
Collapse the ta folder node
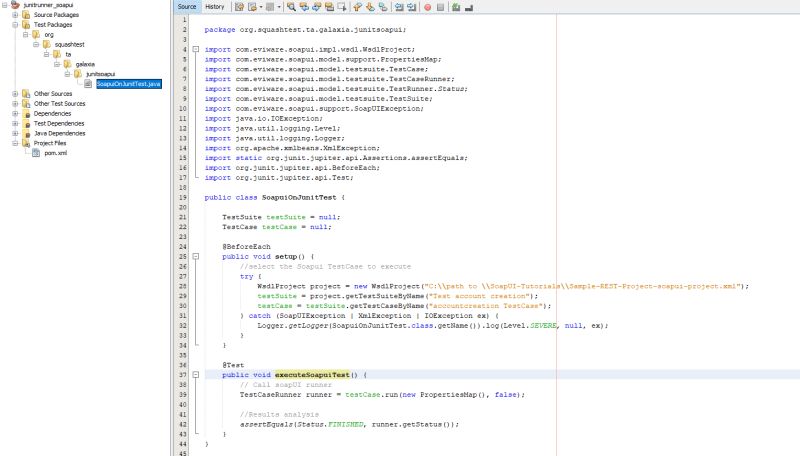click(x=46, y=54)
